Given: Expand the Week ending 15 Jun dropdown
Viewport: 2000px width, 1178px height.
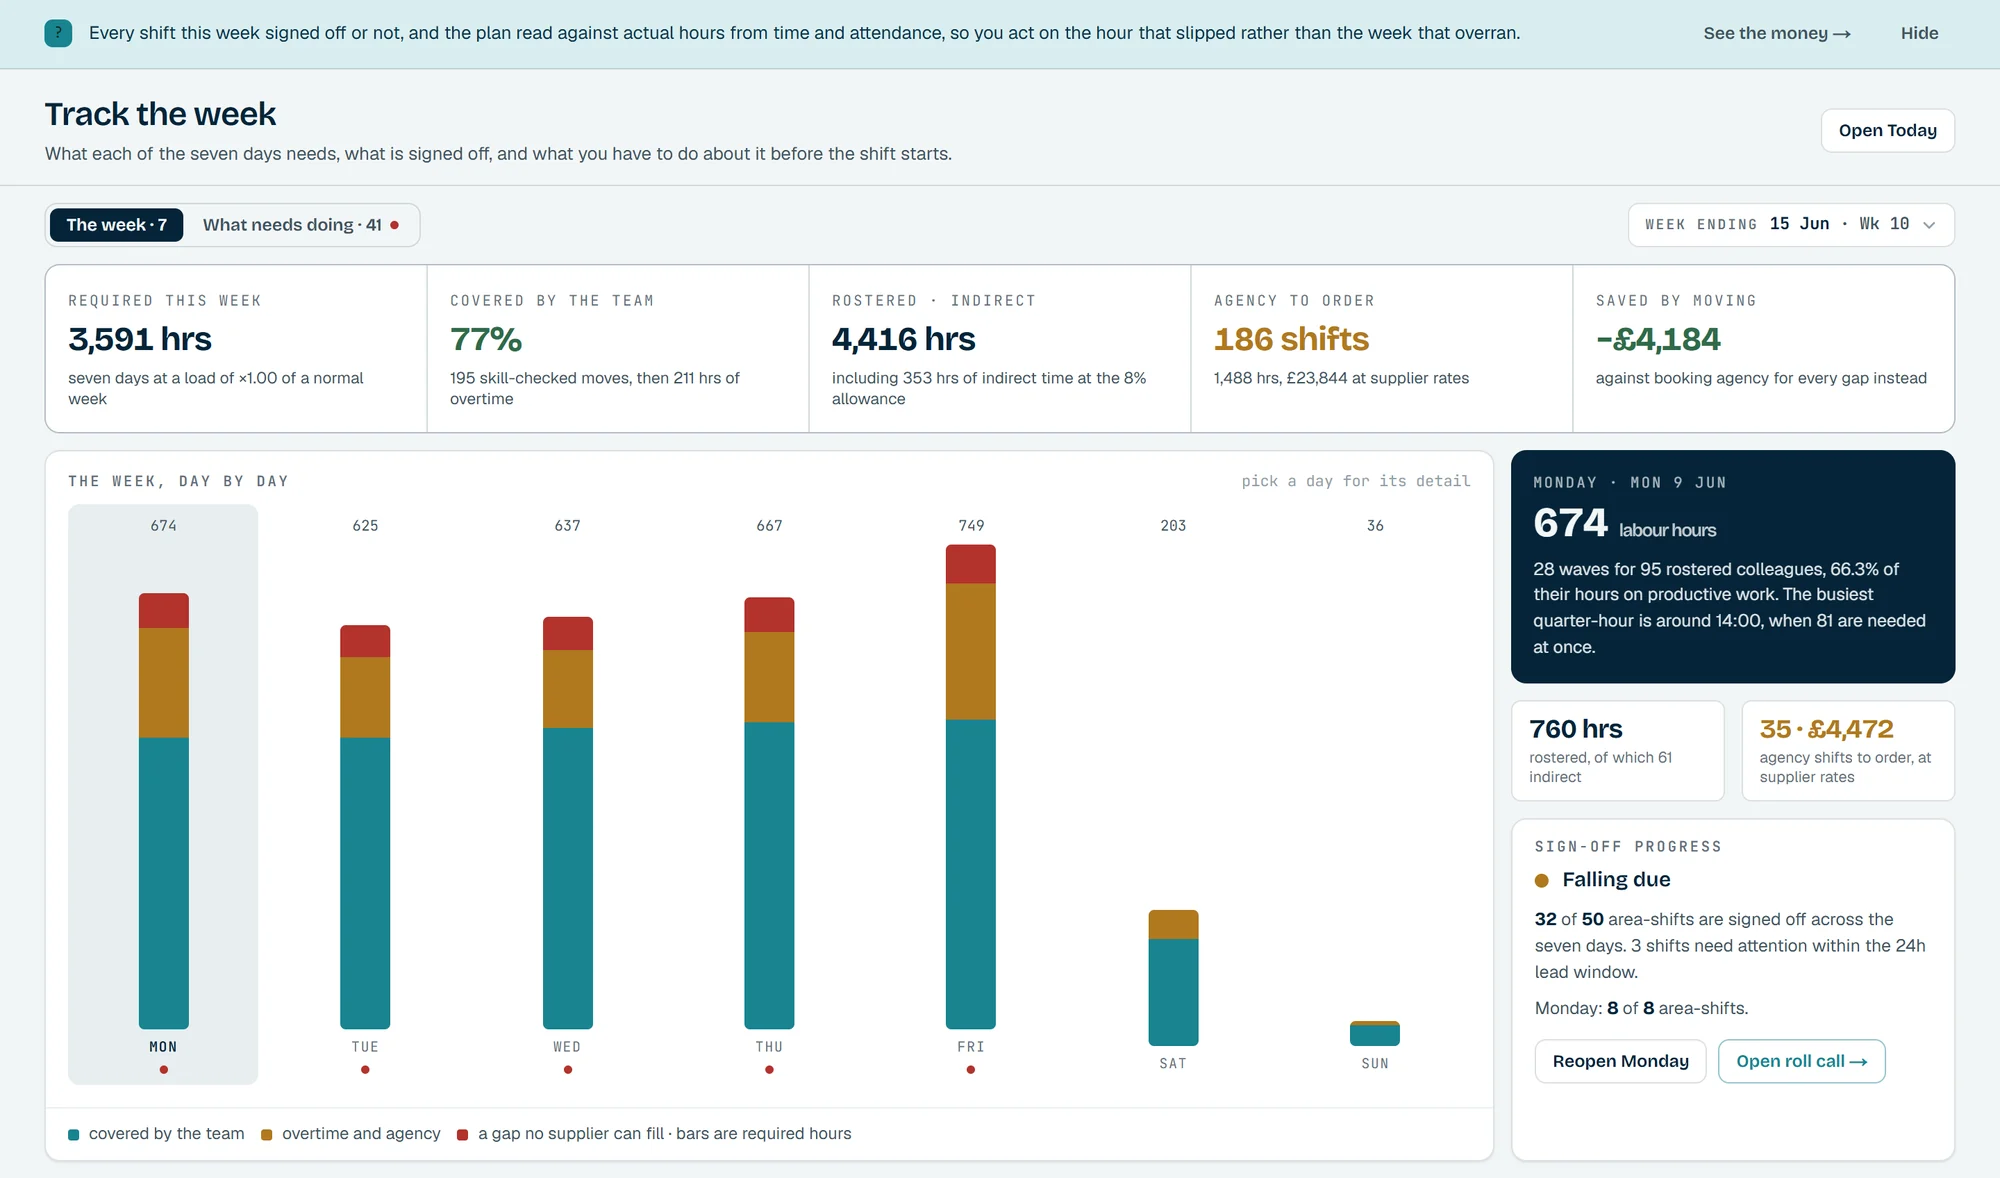Looking at the screenshot, I should (x=1791, y=225).
